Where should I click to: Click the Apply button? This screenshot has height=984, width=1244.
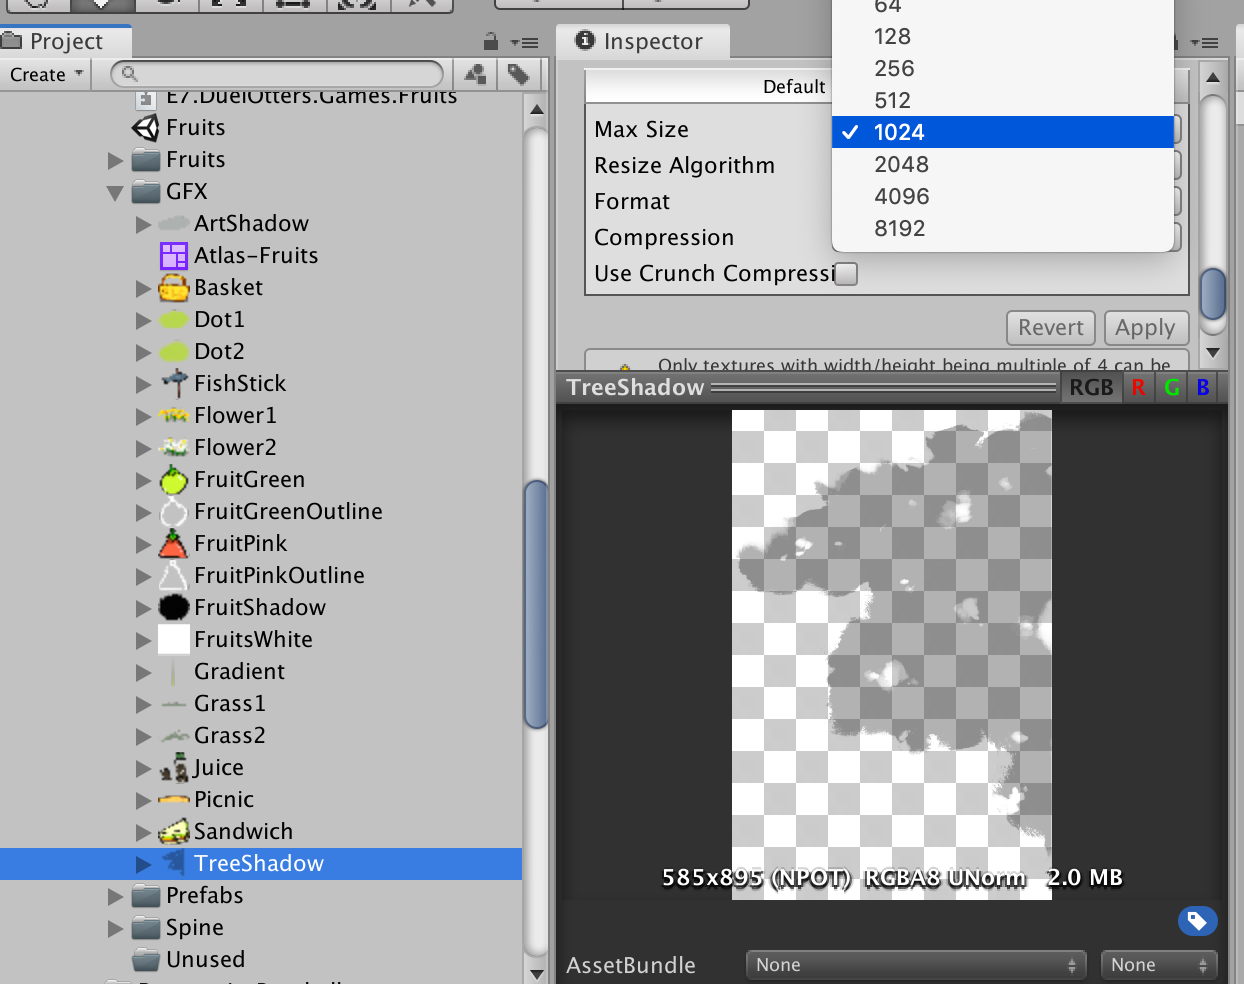(x=1146, y=328)
